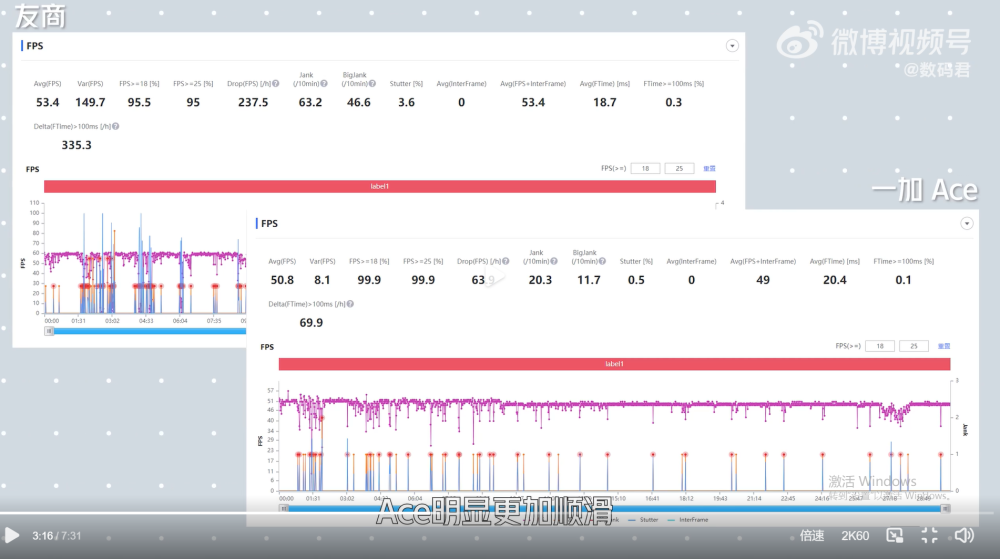This screenshot has width=1000, height=559.
Task: Click FPS threshold field 18 in top panel
Action: (645, 168)
